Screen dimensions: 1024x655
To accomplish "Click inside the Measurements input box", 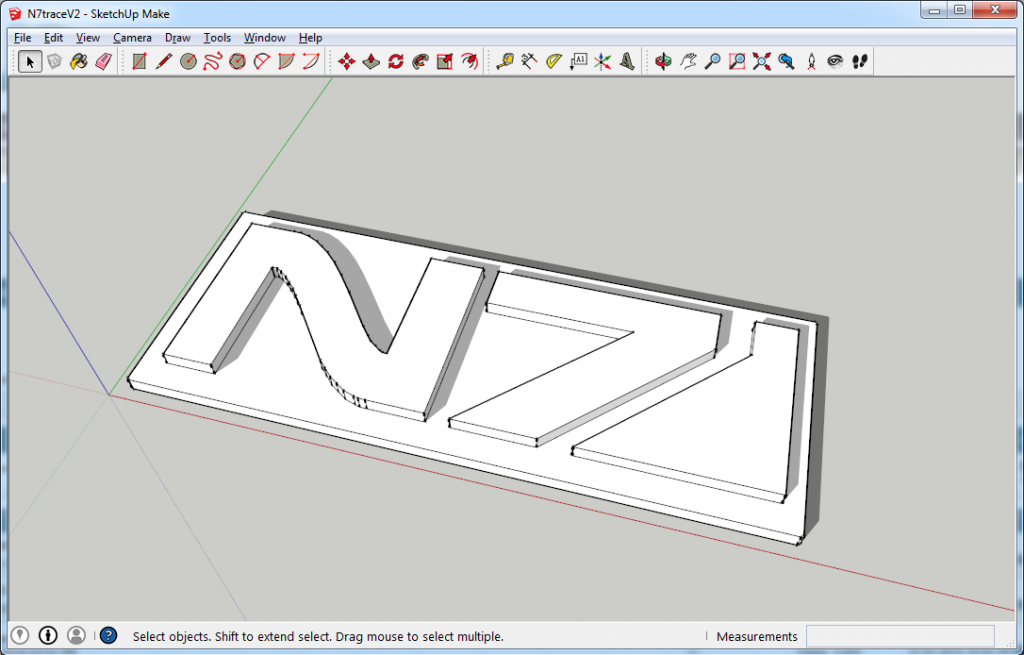I will (x=900, y=636).
